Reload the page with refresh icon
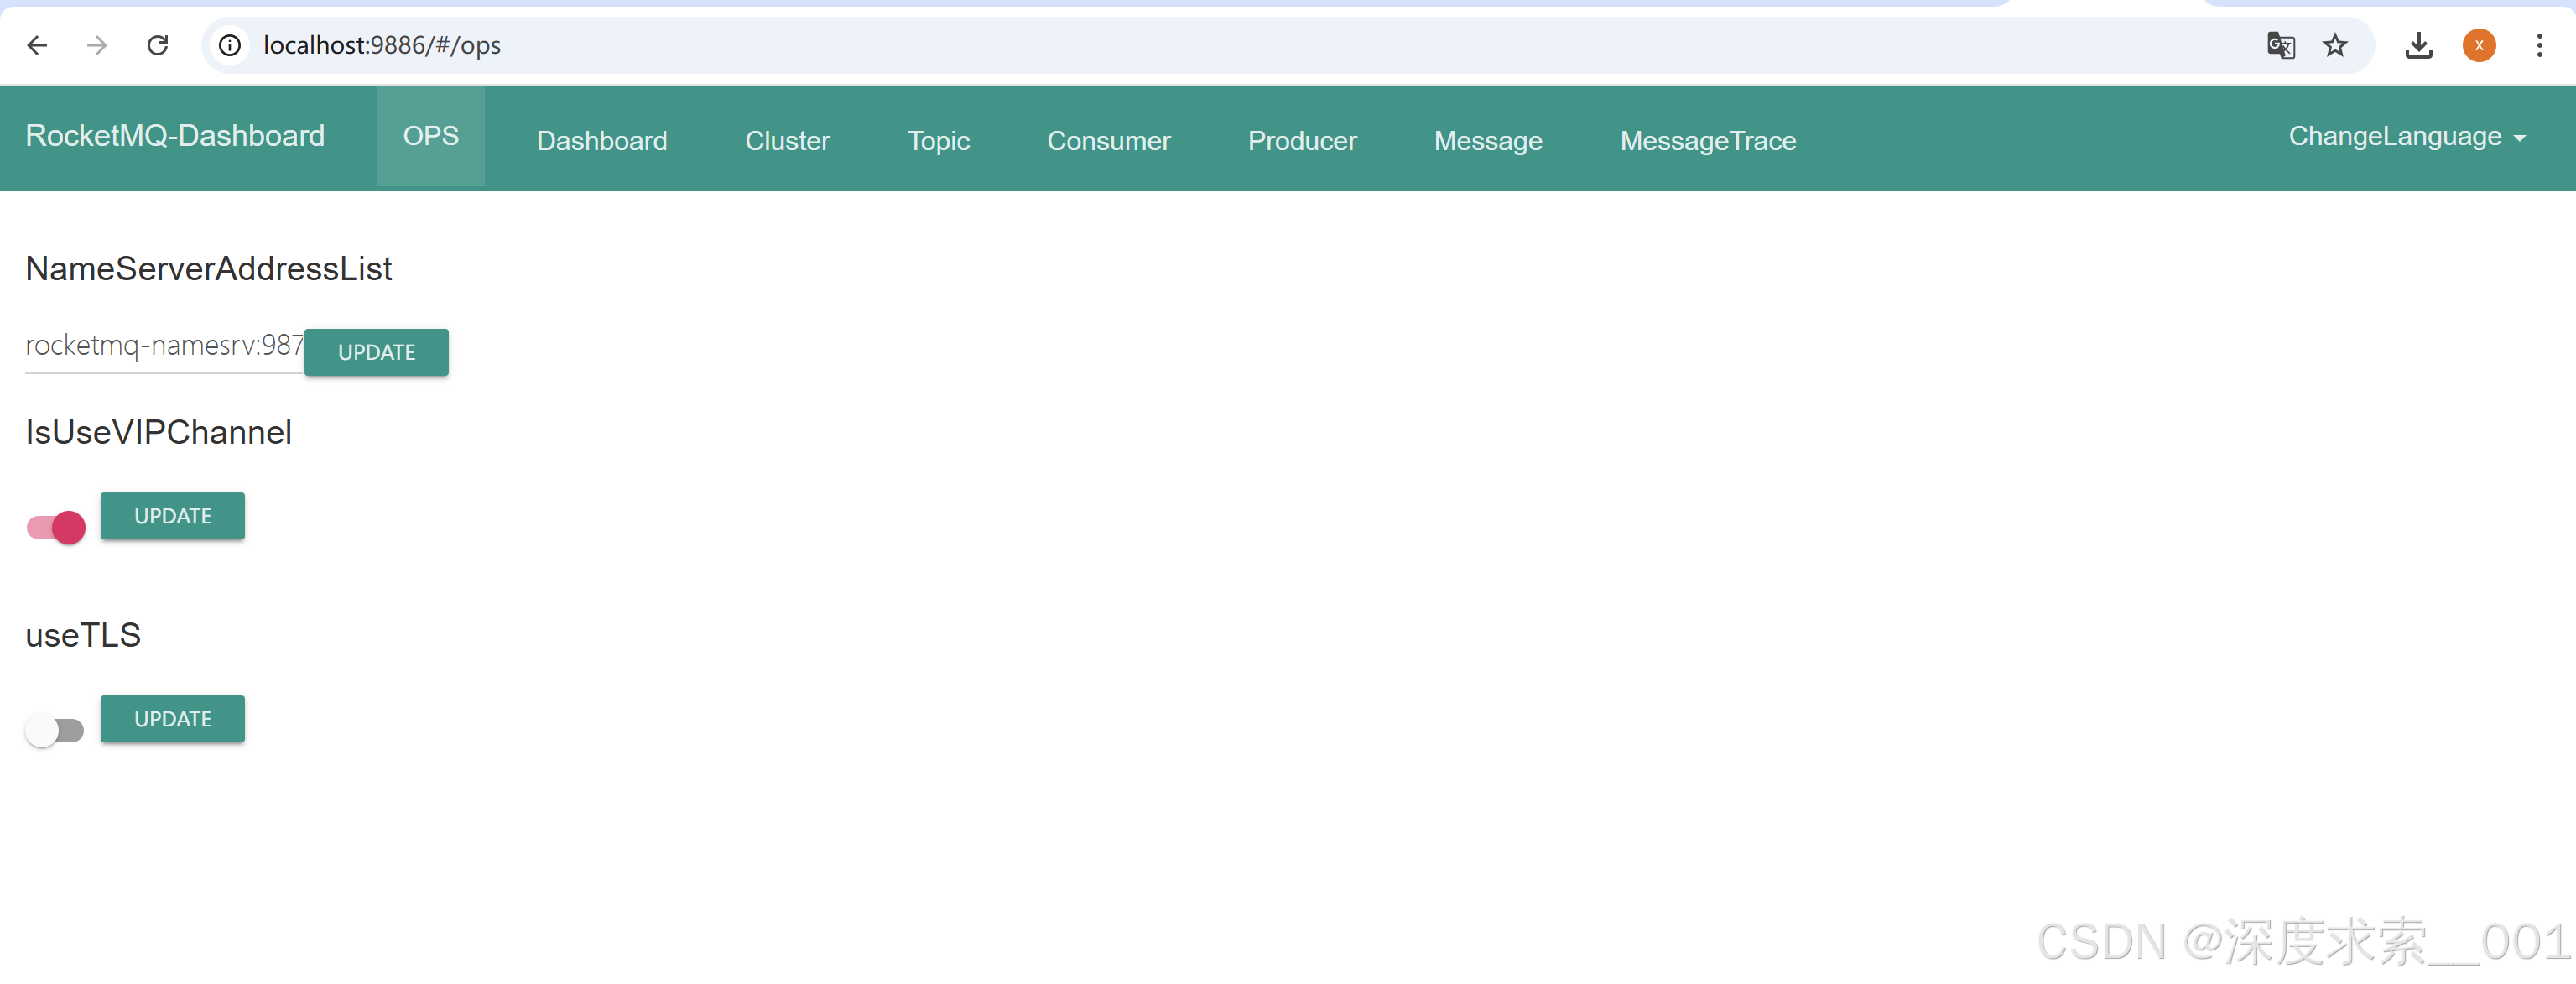The image size is (2576, 984). tap(158, 45)
